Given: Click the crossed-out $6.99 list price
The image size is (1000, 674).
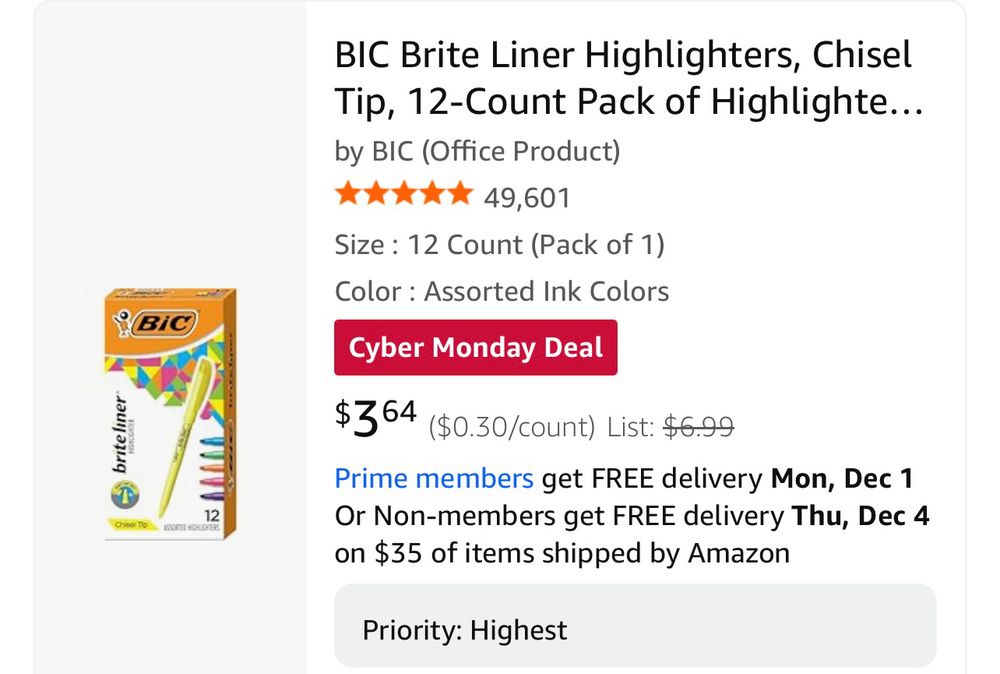Looking at the screenshot, I should coord(700,427).
